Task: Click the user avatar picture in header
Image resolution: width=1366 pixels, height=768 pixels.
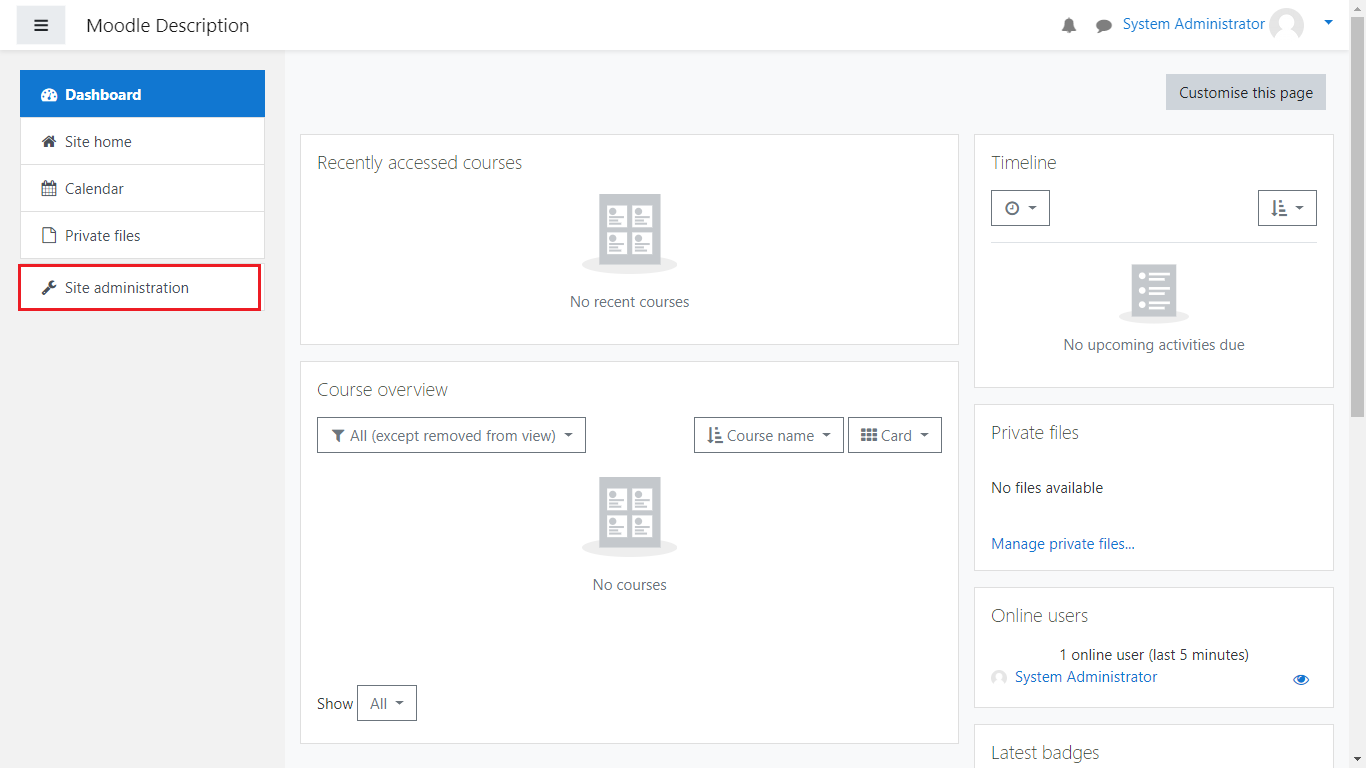Action: click(x=1286, y=25)
